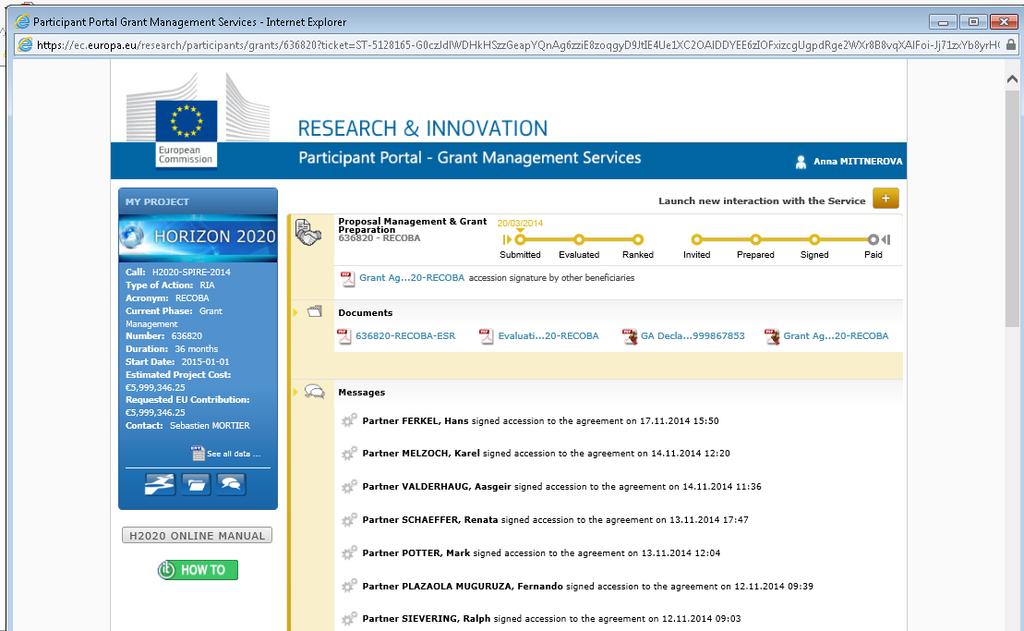Select the Prepared stage marker on timeline

(x=756, y=240)
